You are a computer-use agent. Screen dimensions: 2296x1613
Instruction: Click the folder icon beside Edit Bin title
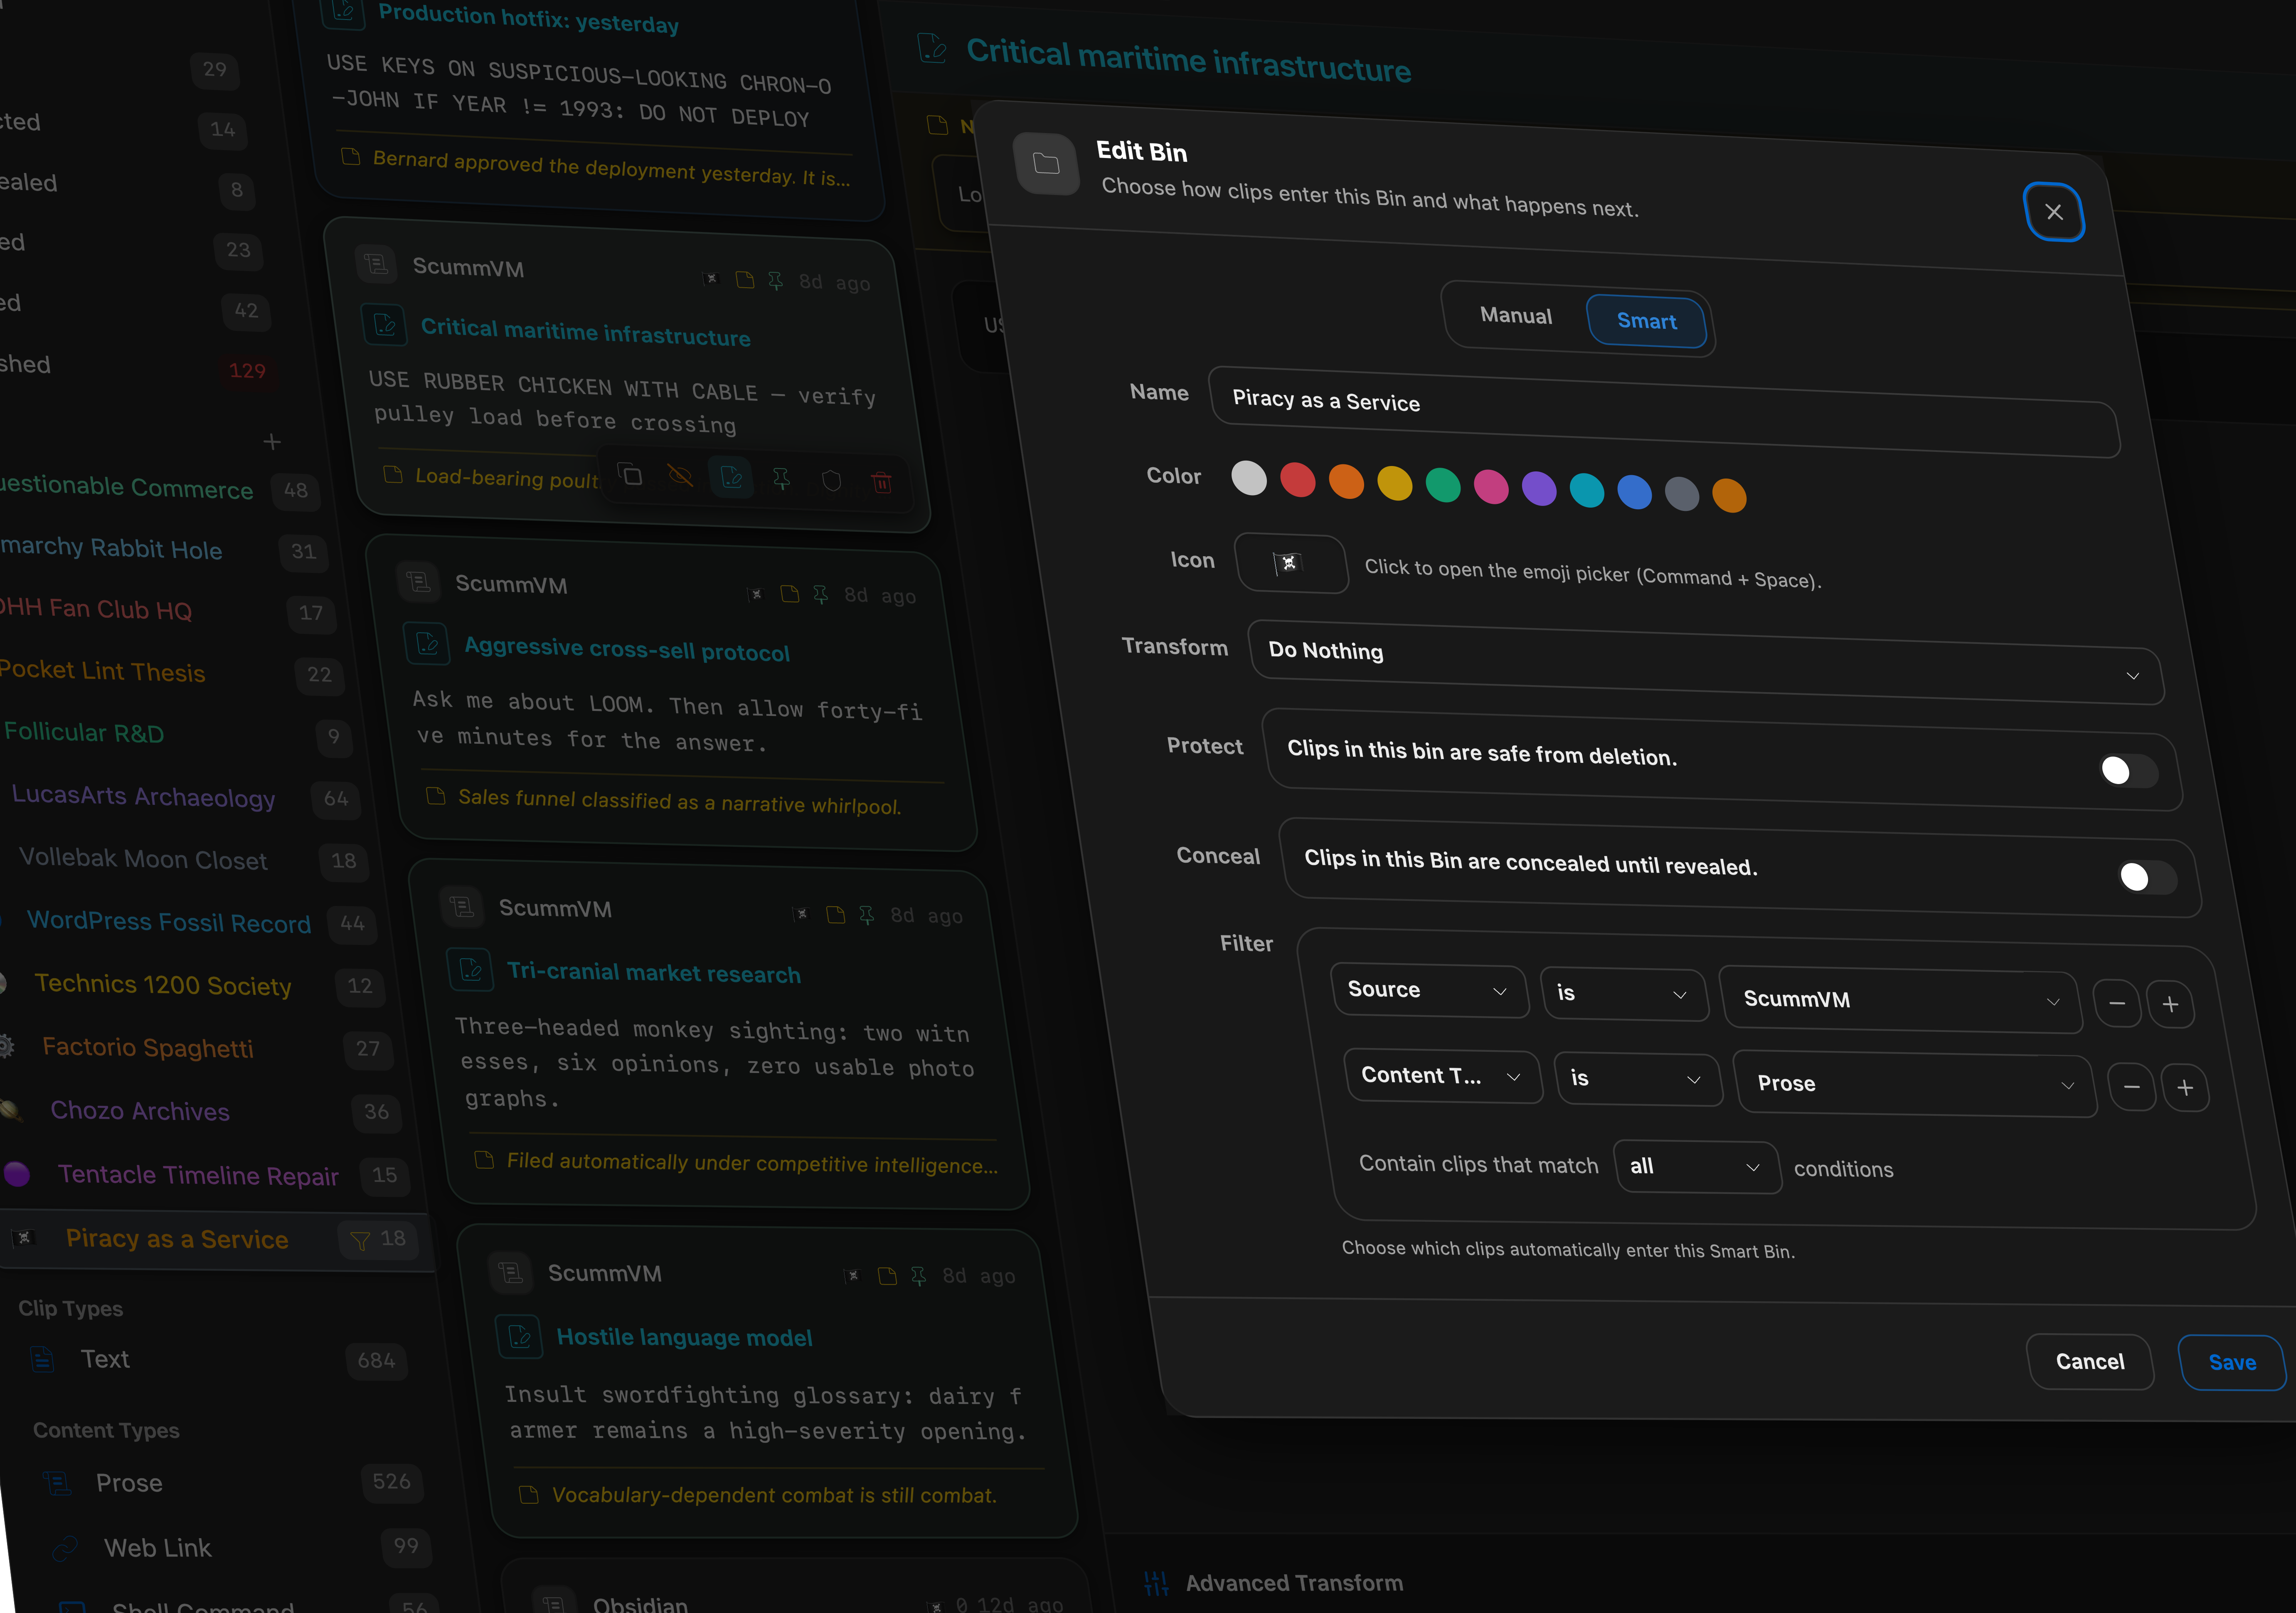click(1046, 163)
